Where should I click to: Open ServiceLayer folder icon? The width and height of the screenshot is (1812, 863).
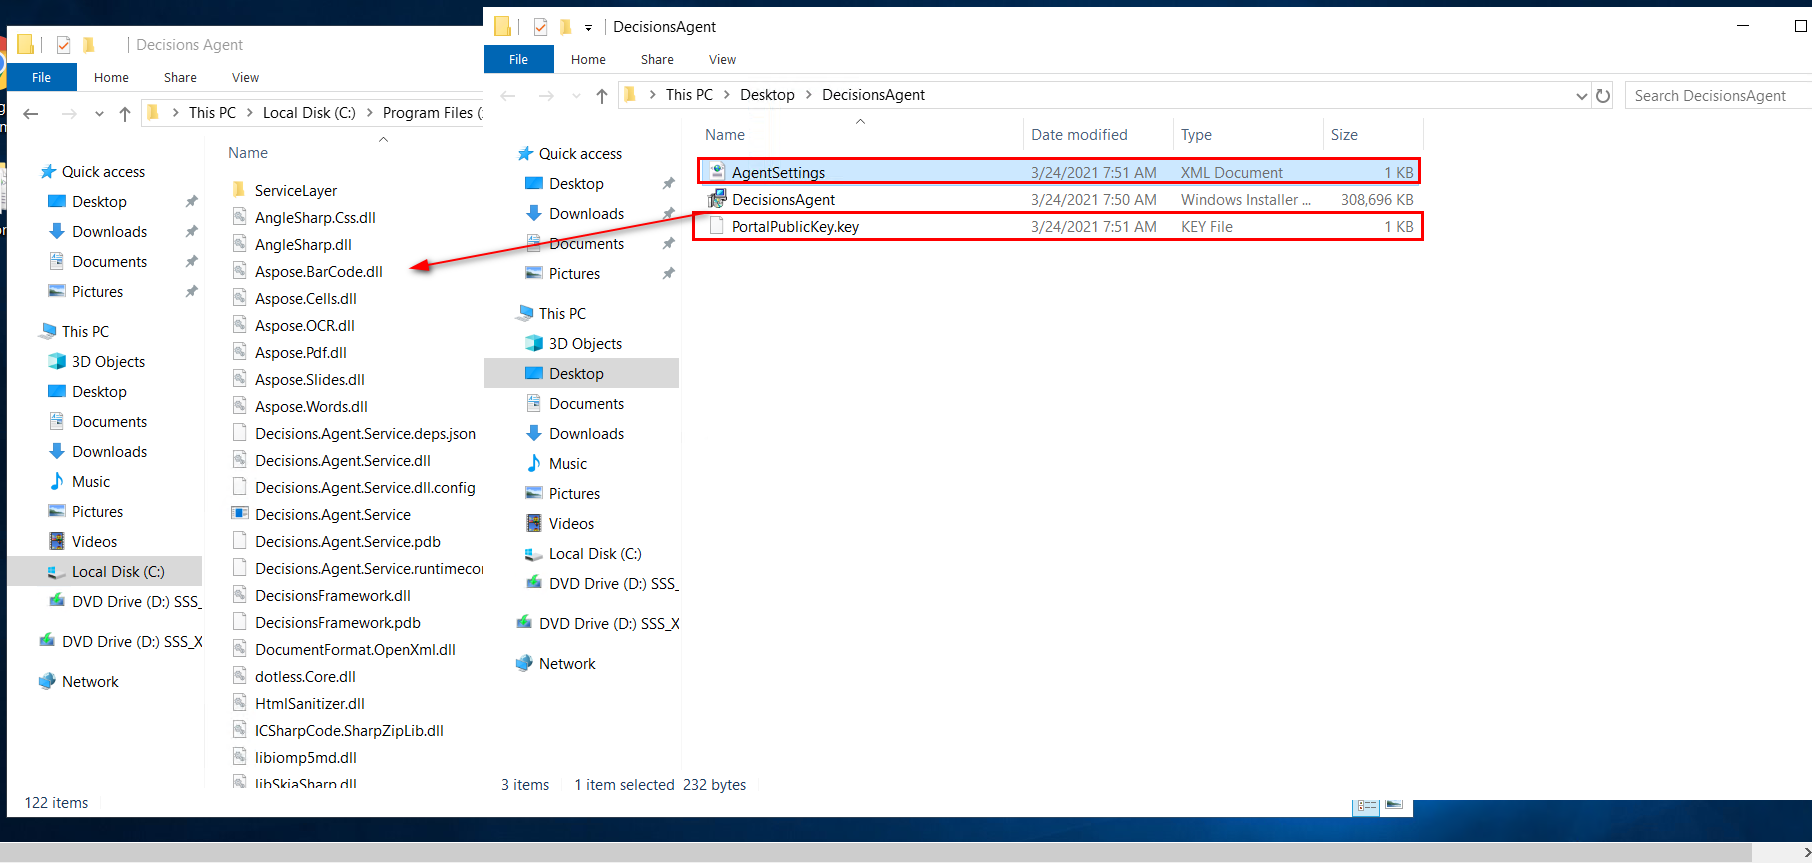click(x=239, y=190)
